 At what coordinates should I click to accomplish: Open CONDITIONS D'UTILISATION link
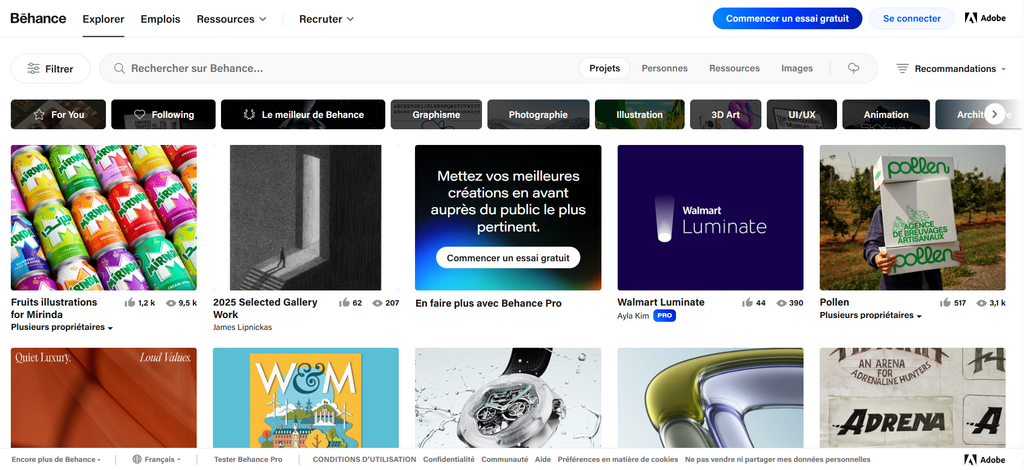pyautogui.click(x=364, y=460)
